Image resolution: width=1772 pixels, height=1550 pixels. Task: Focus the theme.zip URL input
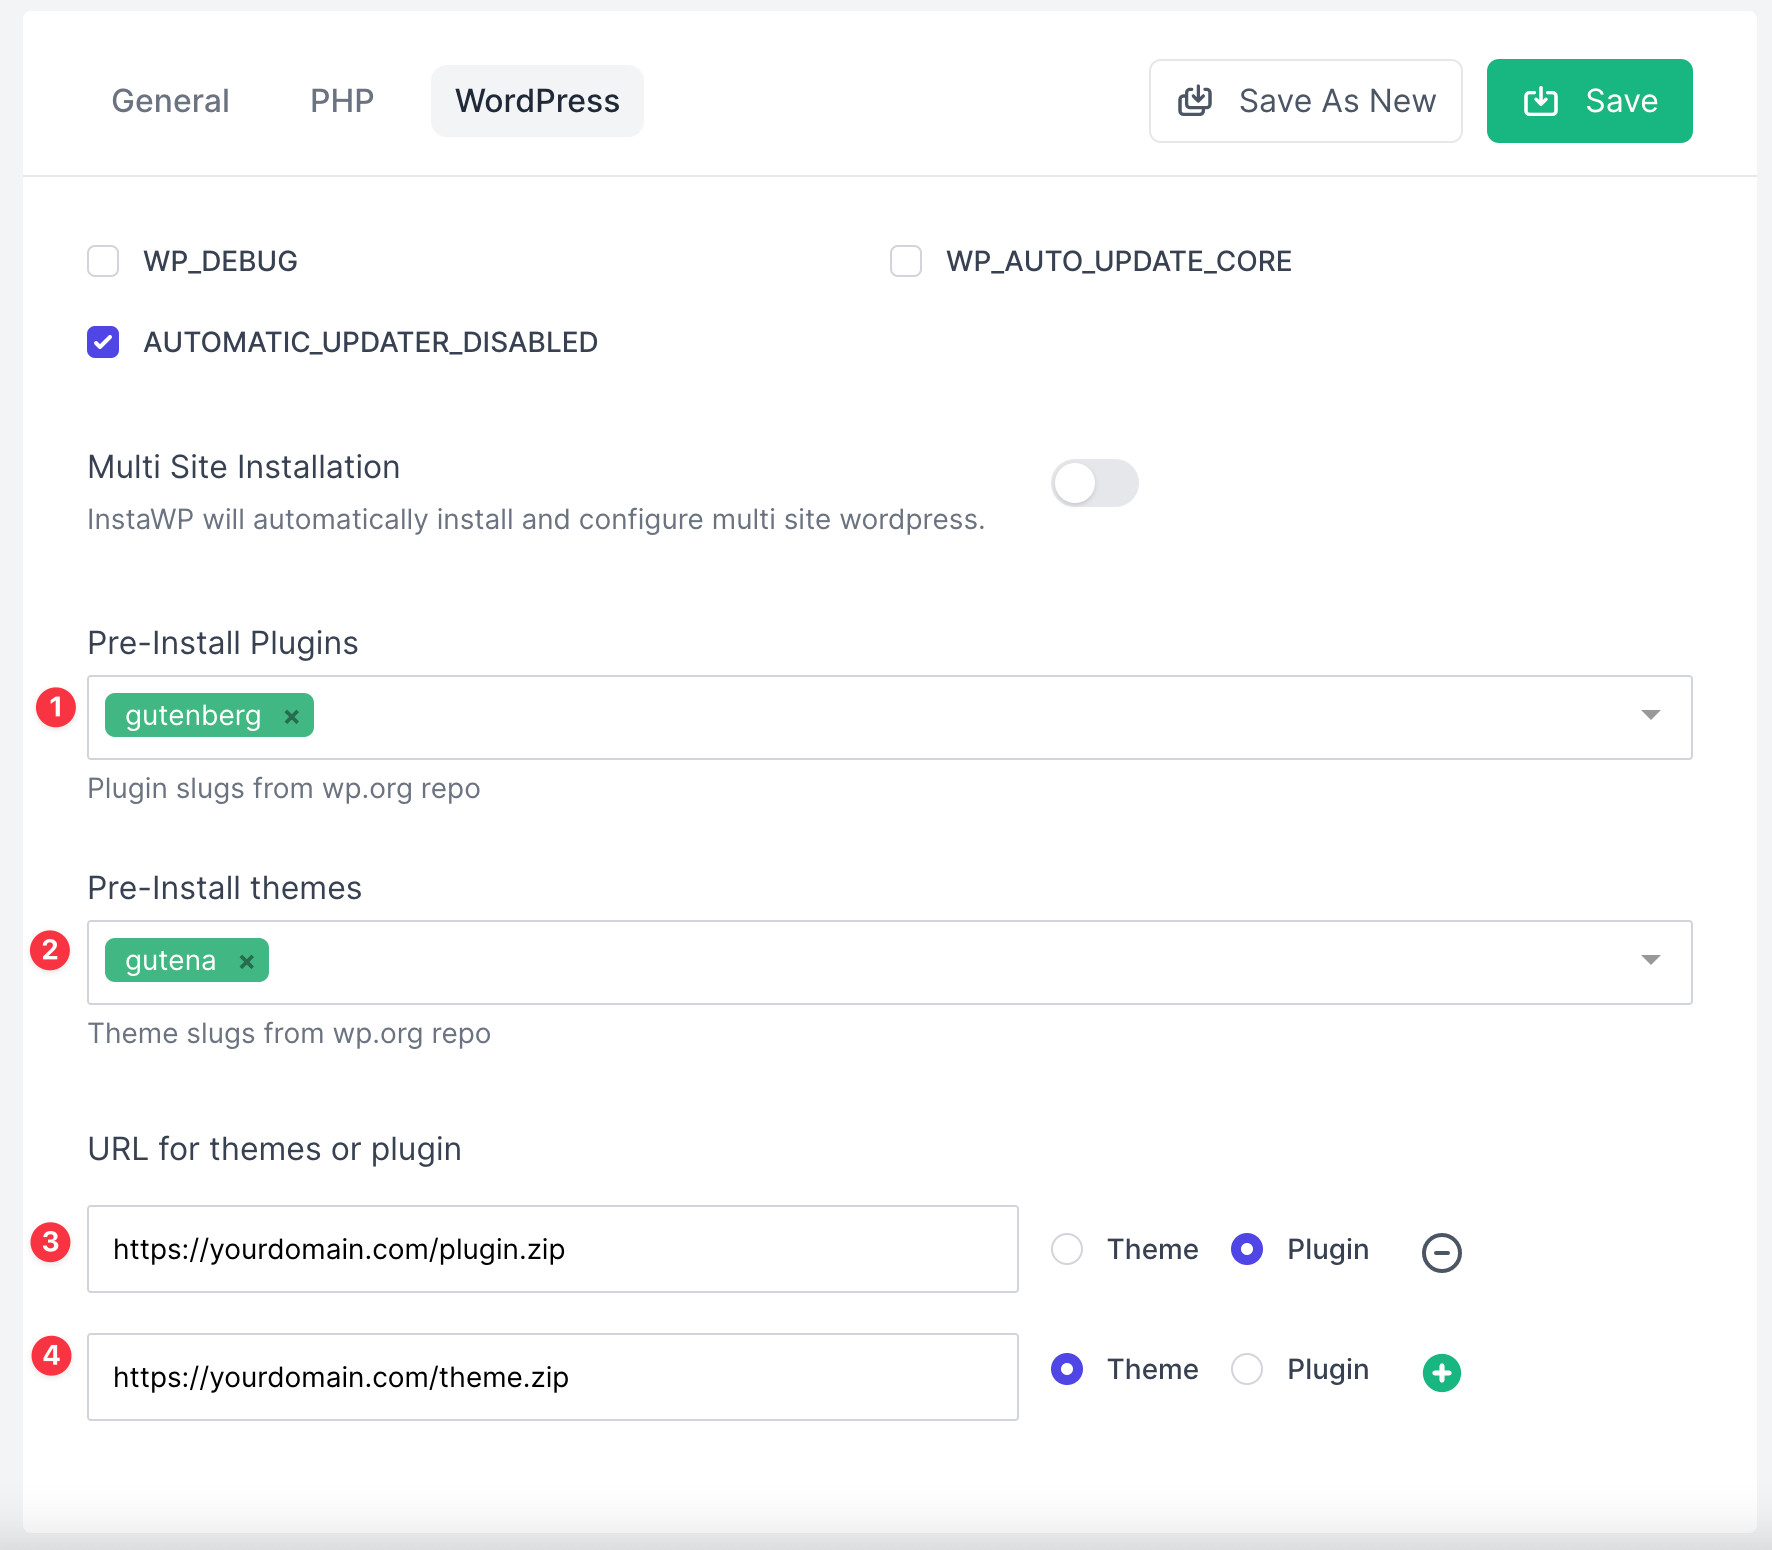[553, 1377]
